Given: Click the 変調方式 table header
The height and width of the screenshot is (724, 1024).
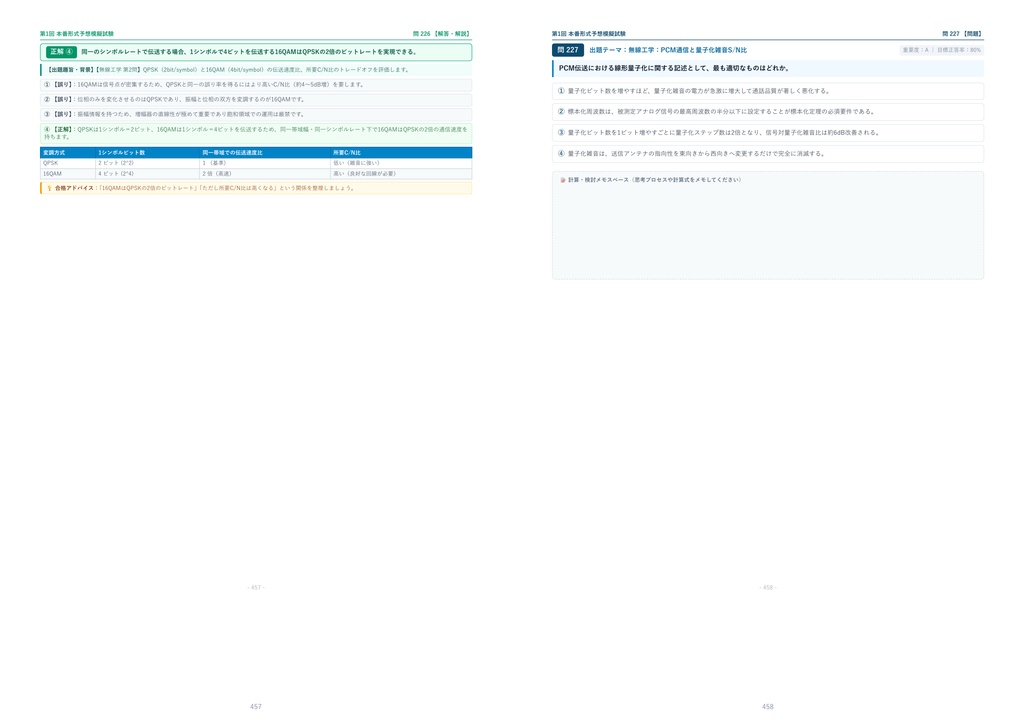Looking at the screenshot, I should coord(68,153).
